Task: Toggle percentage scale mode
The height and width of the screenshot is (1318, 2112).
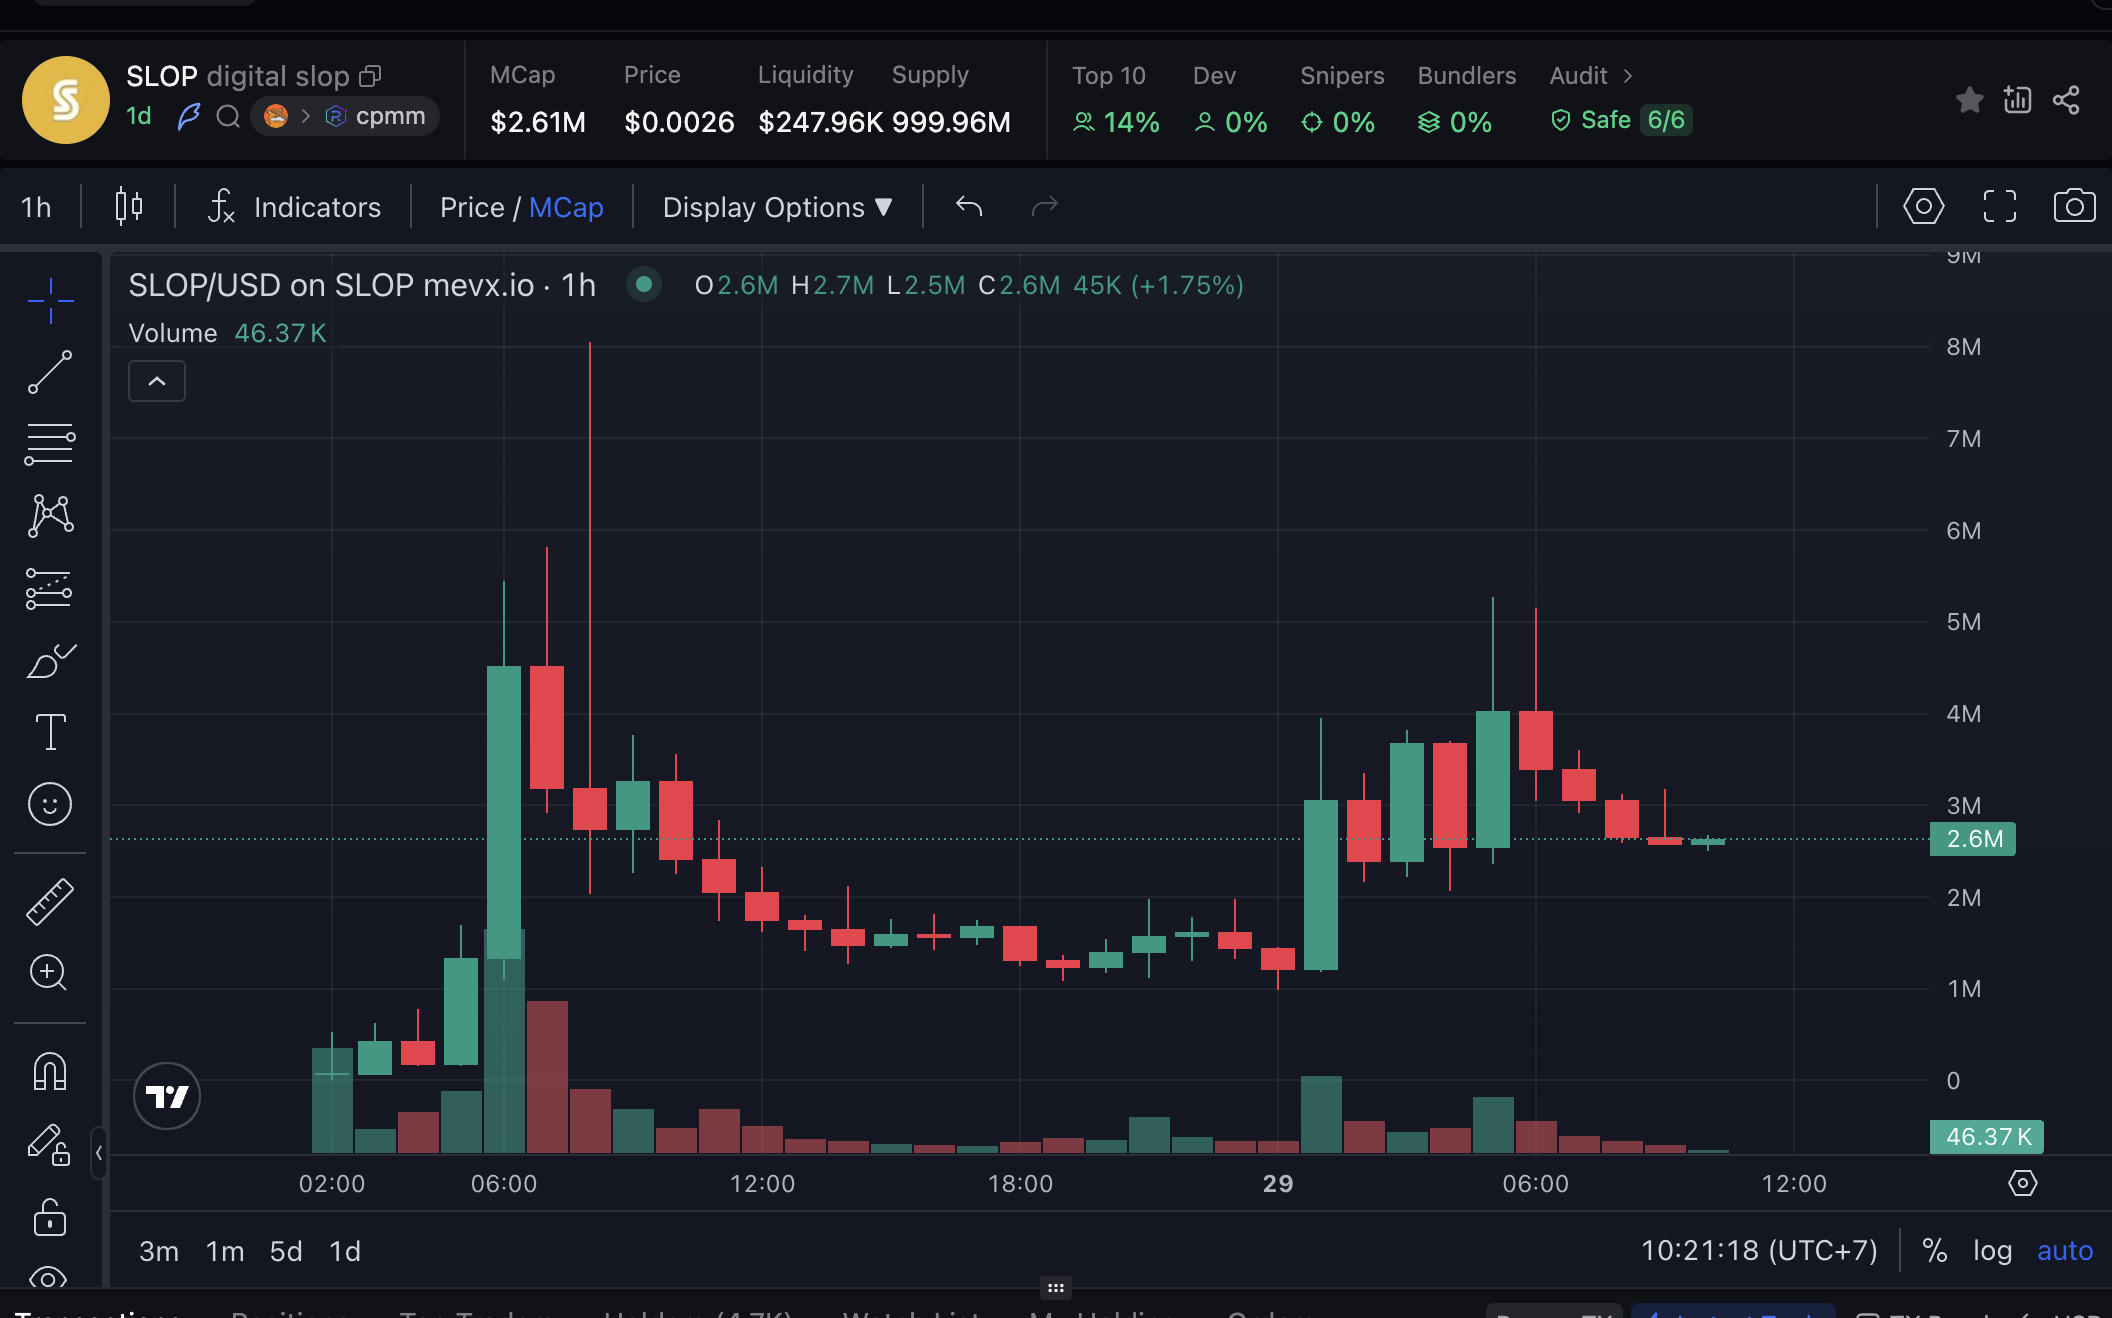Action: point(1934,1251)
